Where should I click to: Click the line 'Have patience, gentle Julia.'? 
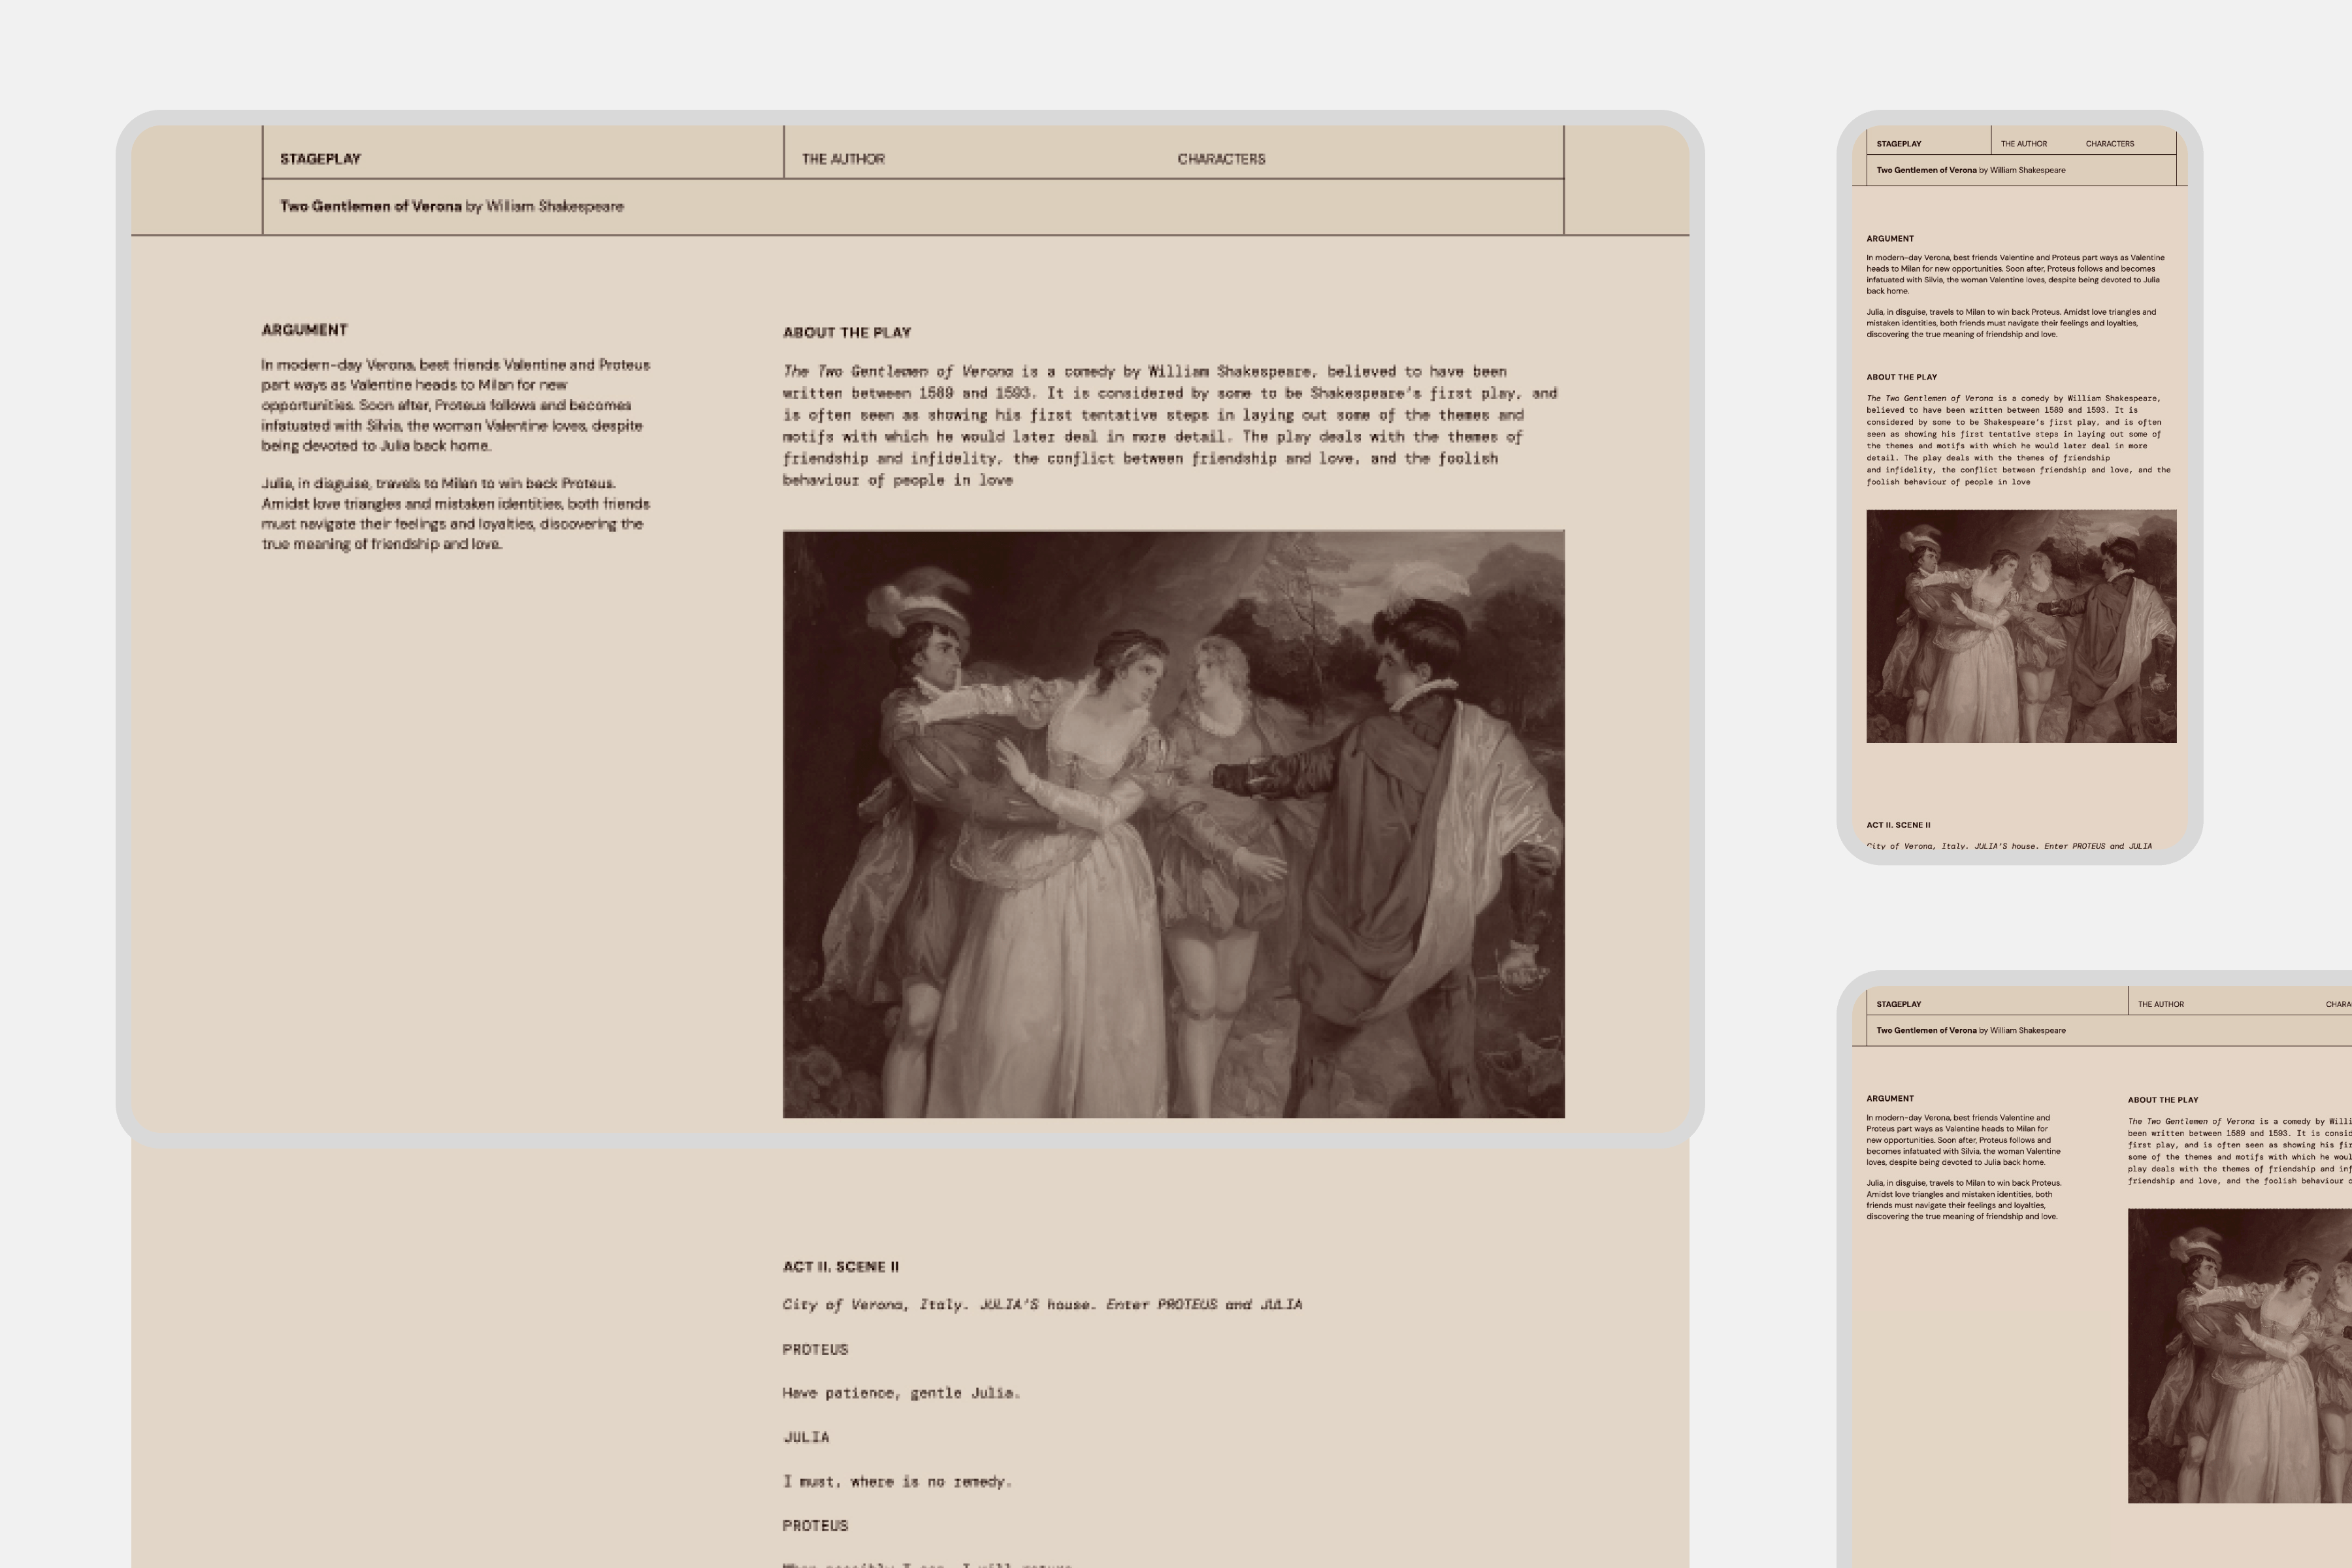900,1393
